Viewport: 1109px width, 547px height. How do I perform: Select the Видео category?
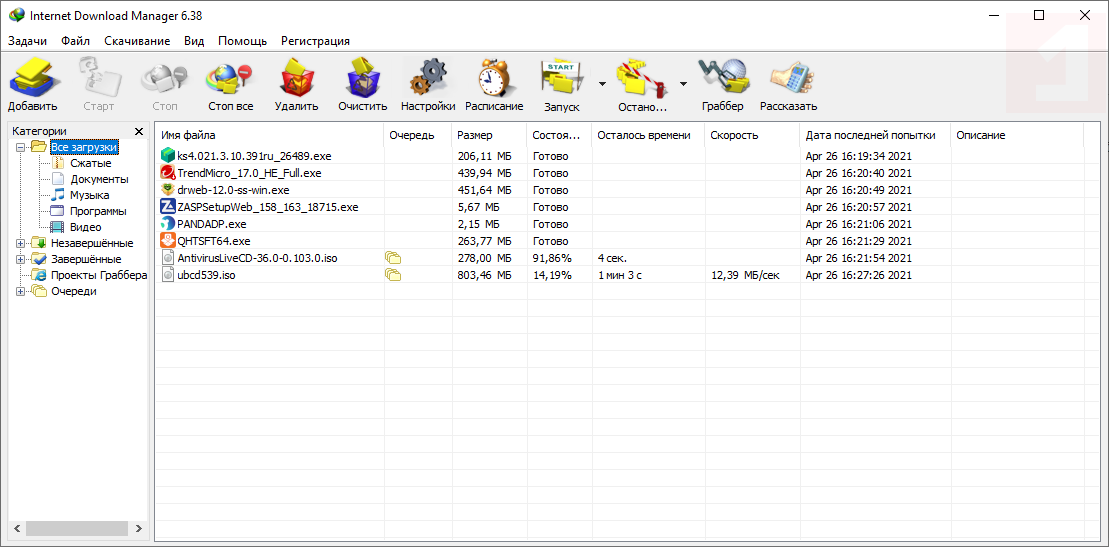point(86,227)
